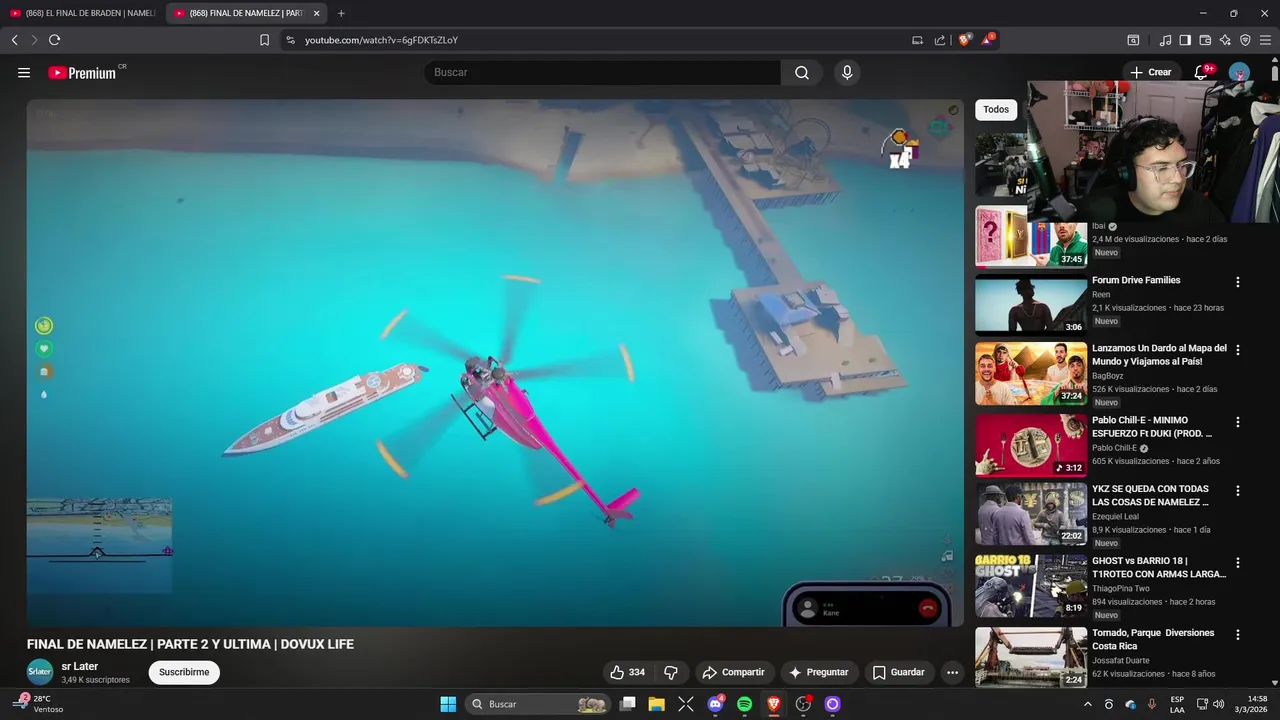Open Brave main menu hamburger
This screenshot has height=720, width=1280.
[1265, 40]
